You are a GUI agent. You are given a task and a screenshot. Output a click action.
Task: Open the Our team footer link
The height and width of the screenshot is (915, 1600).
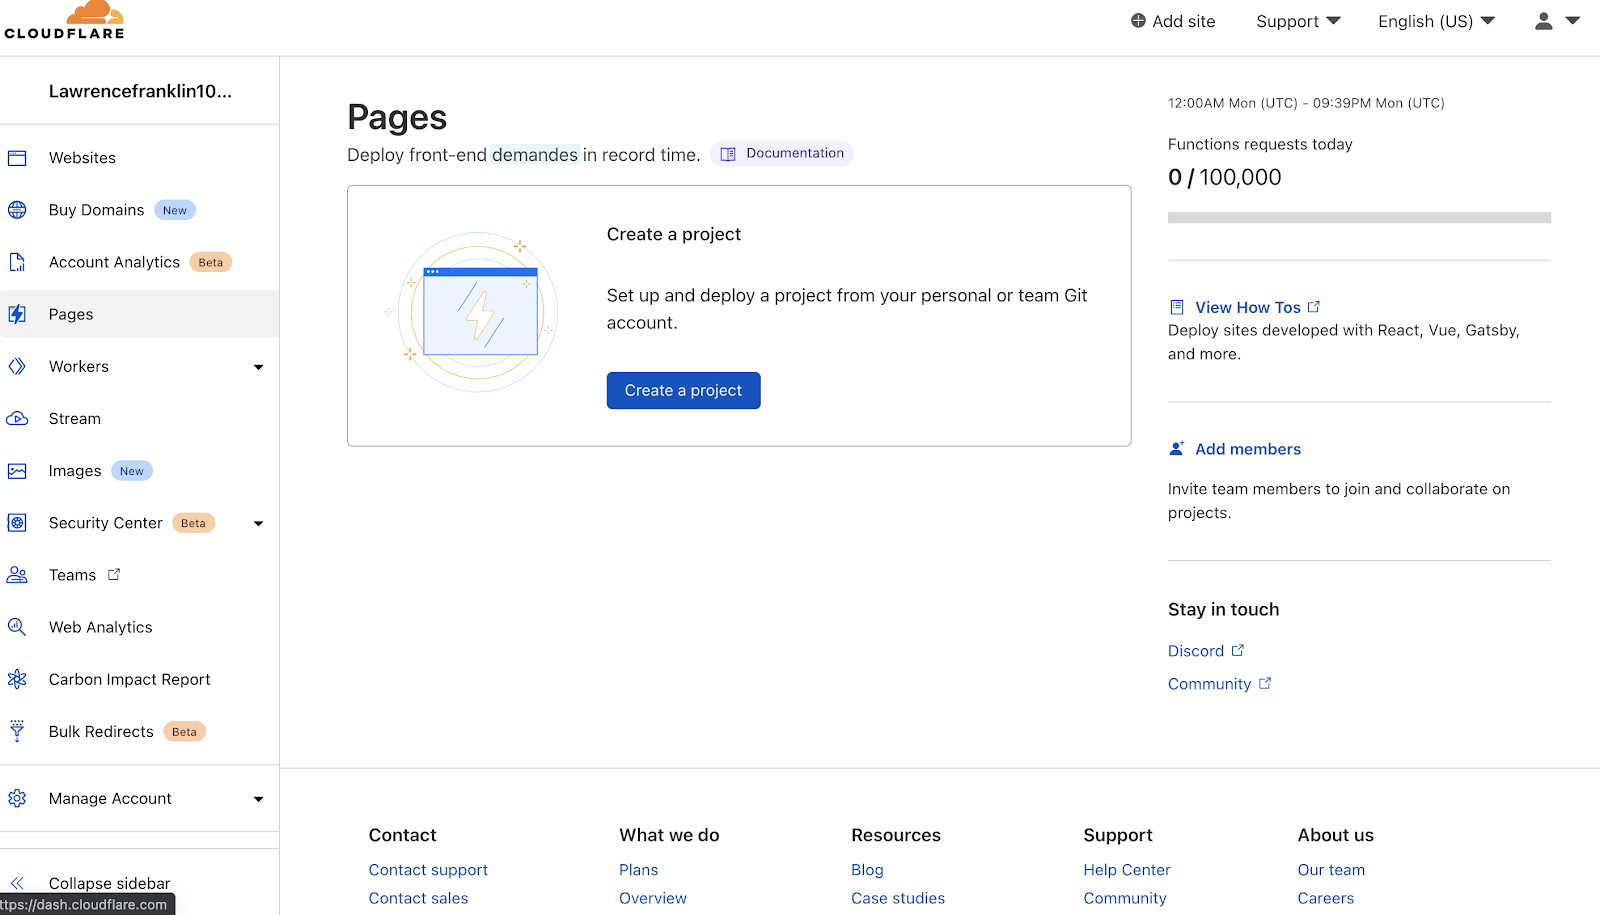[x=1331, y=870]
